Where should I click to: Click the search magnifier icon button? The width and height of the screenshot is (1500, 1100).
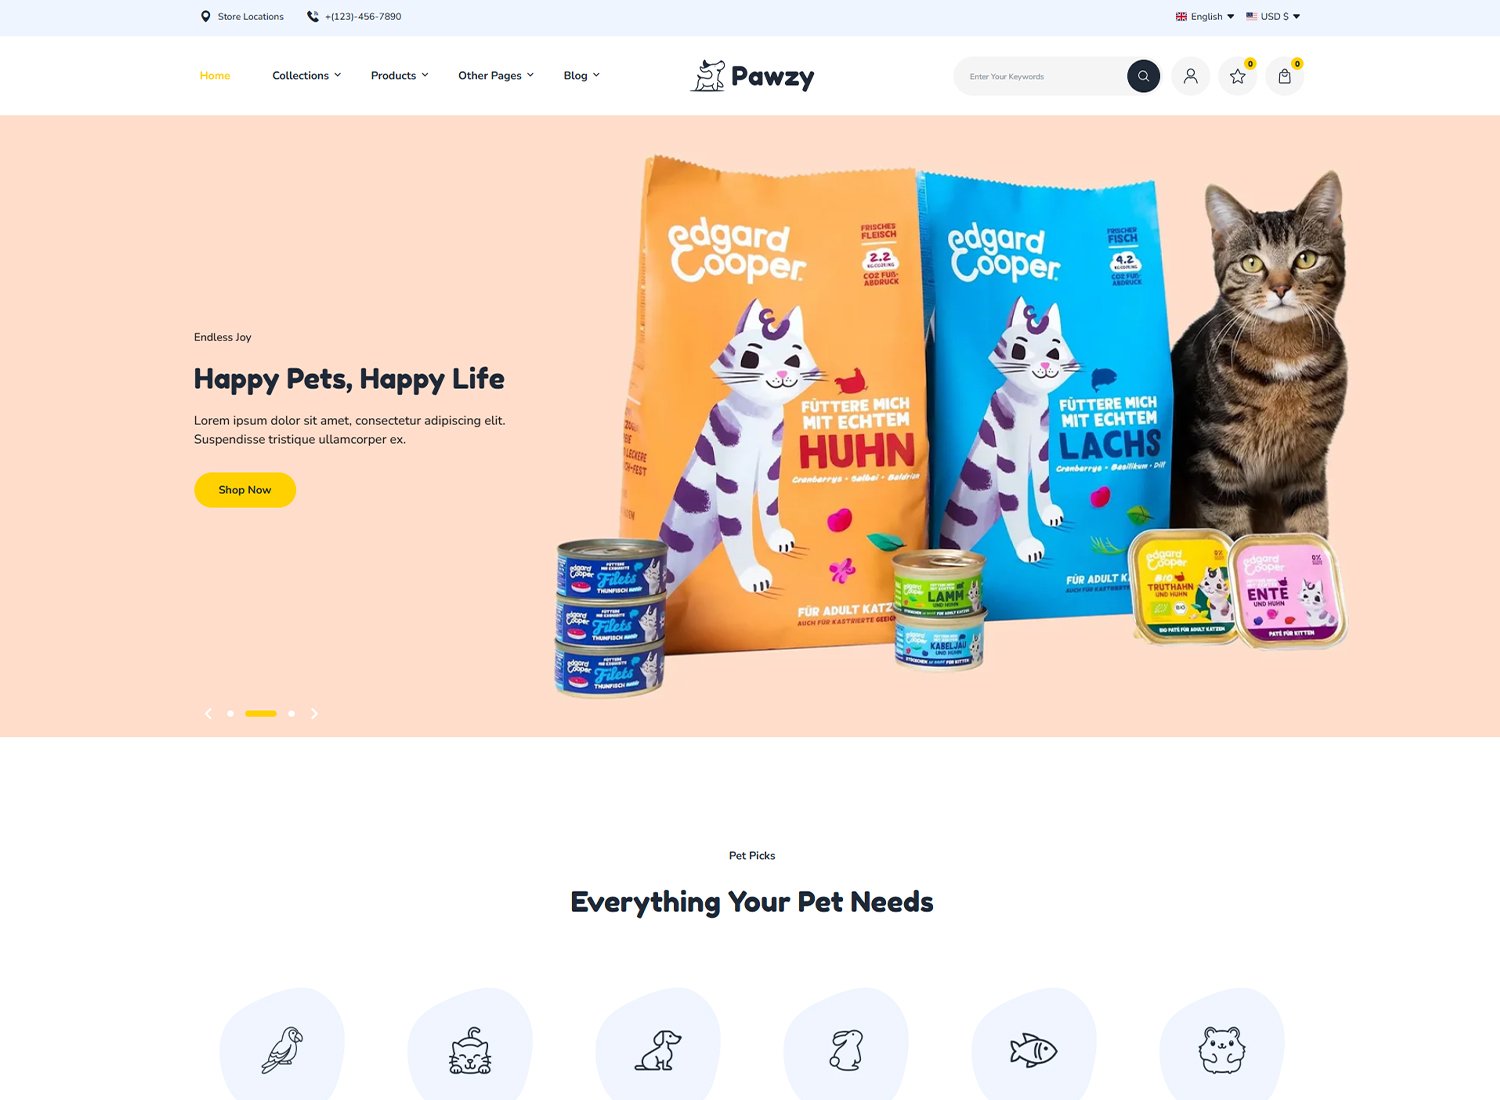(1143, 76)
